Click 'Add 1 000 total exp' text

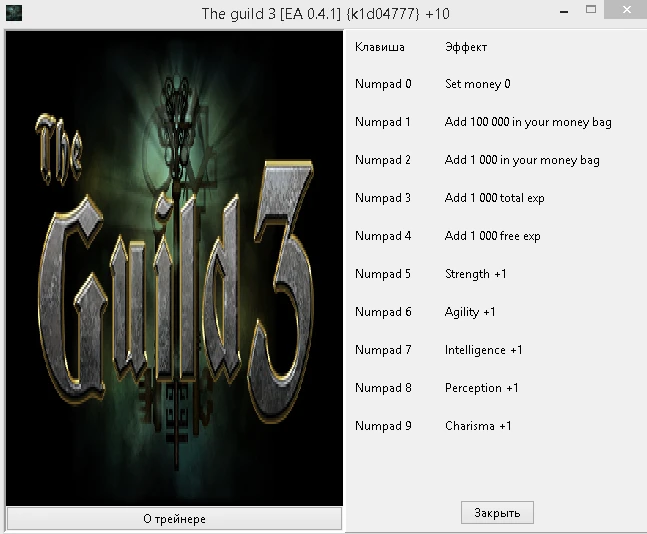coord(495,198)
